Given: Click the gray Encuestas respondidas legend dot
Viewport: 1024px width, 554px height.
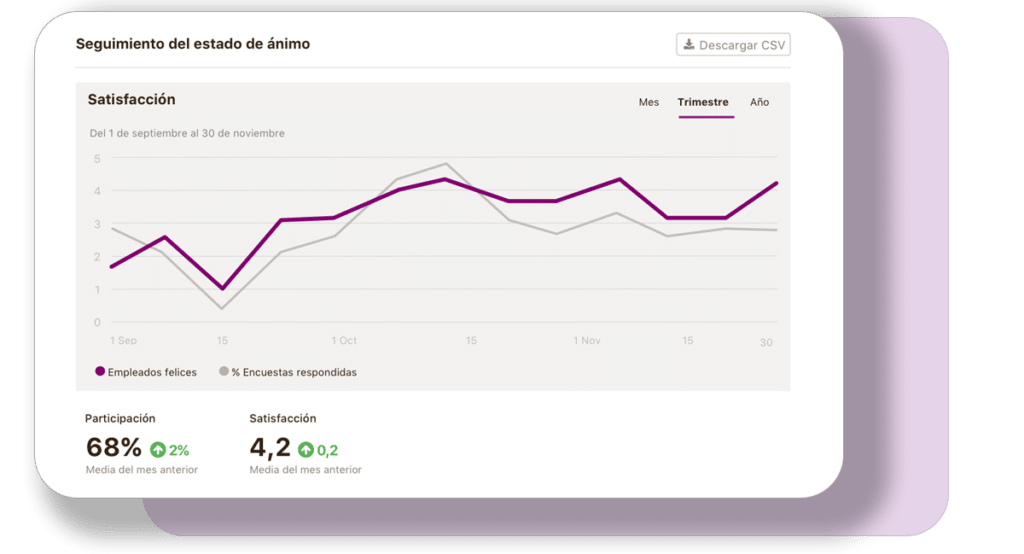Looking at the screenshot, I should pyautogui.click(x=224, y=371).
